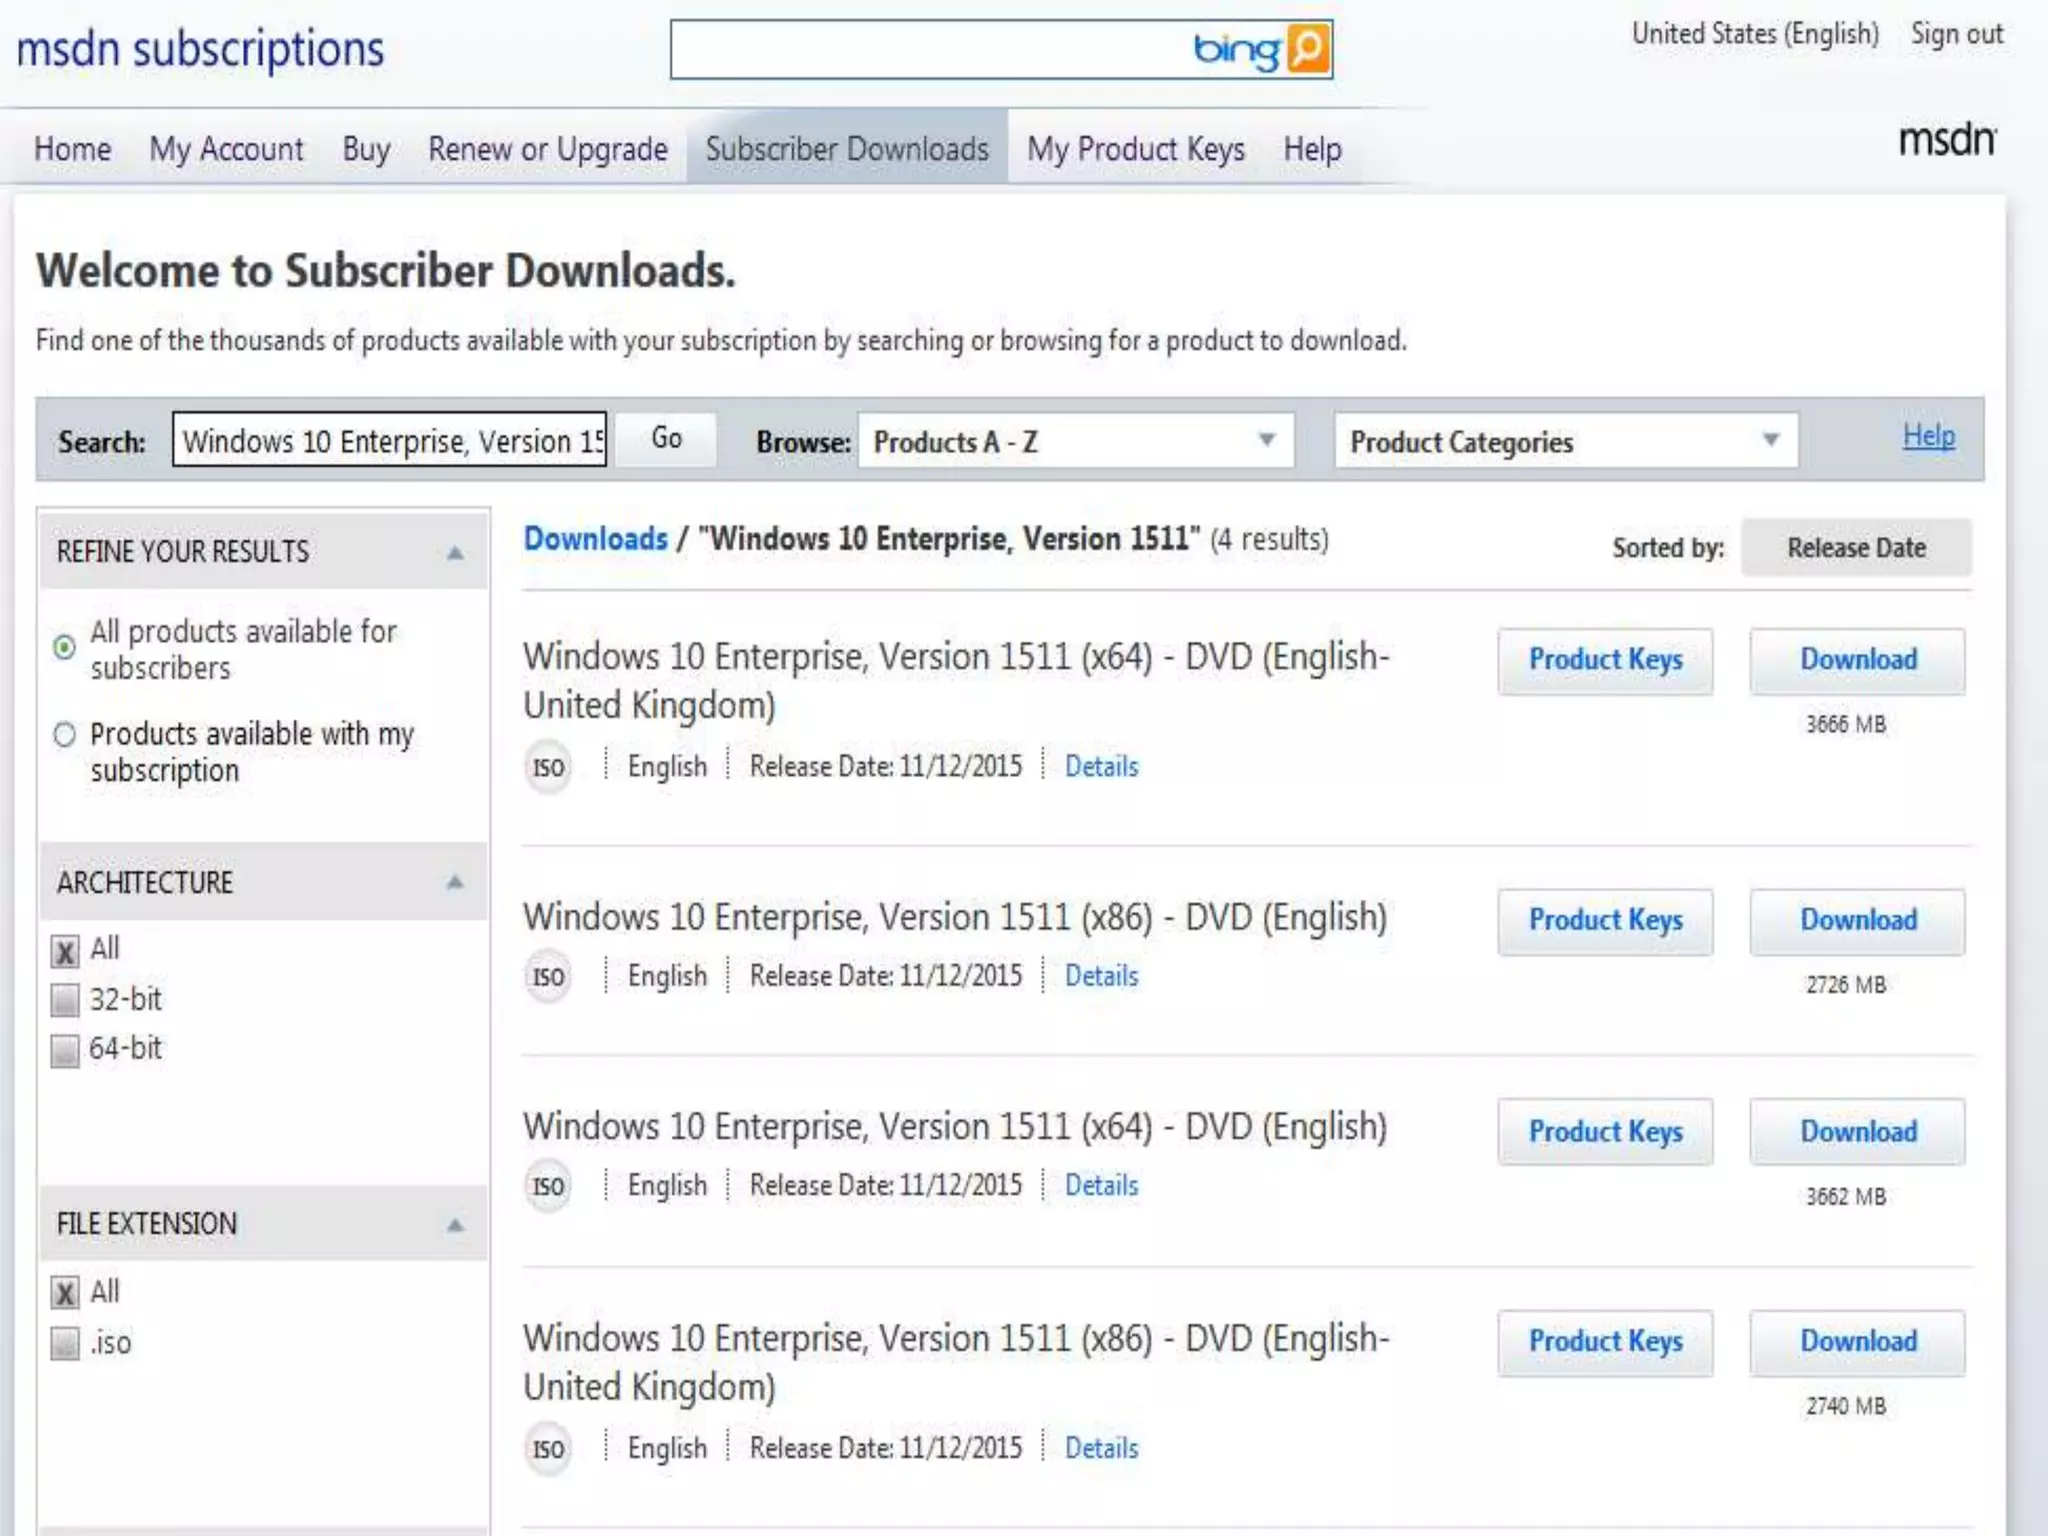Click the x64 English-United Kingdom title

[956, 681]
